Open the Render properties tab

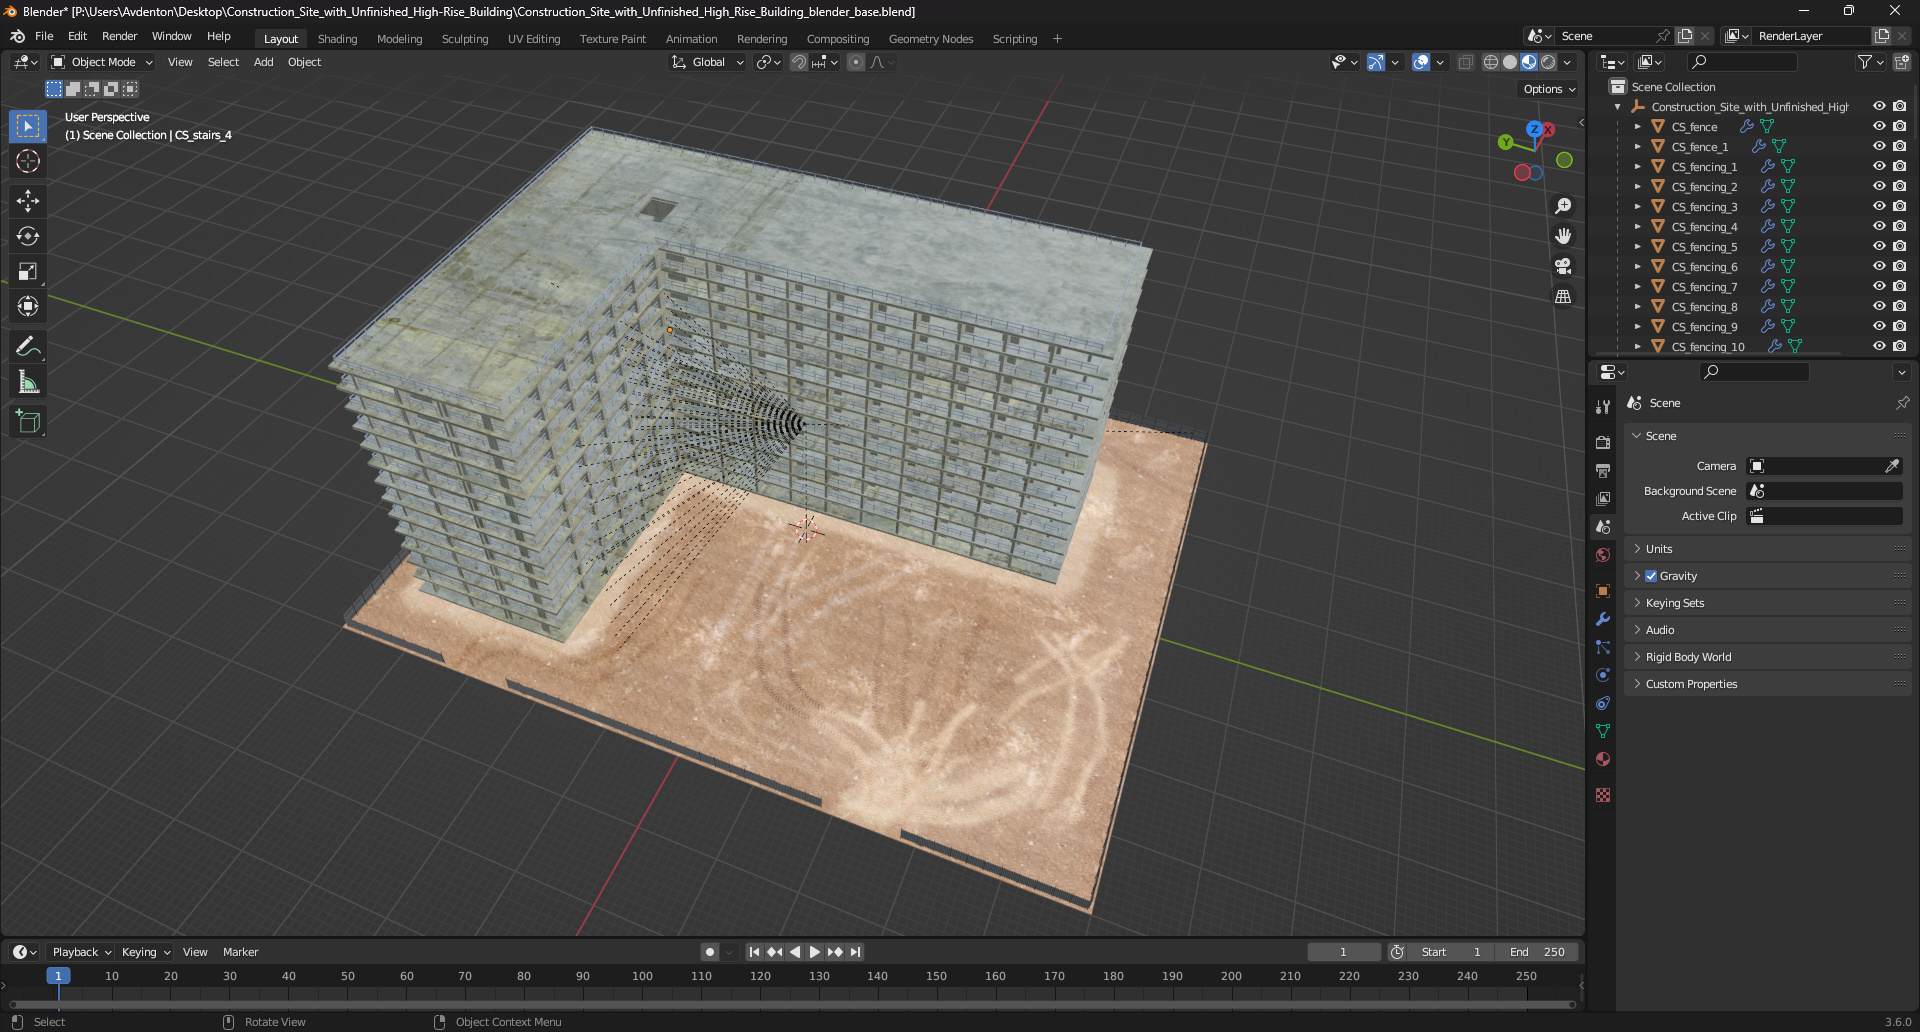click(1603, 442)
